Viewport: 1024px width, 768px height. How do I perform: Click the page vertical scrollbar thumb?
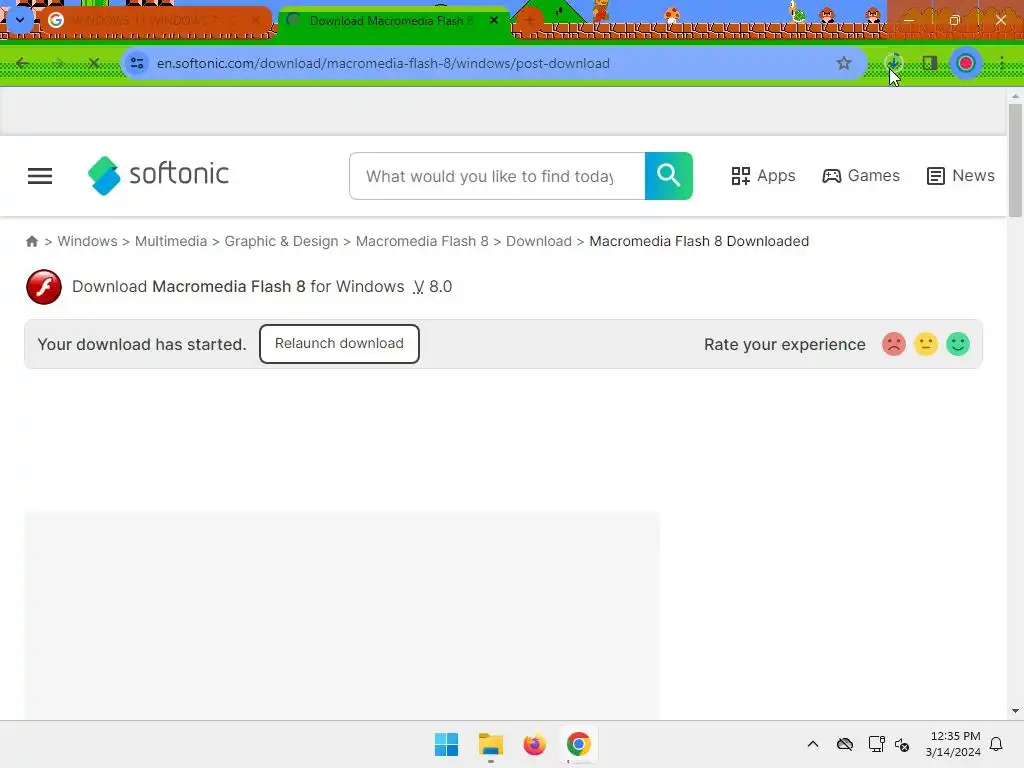(1015, 160)
